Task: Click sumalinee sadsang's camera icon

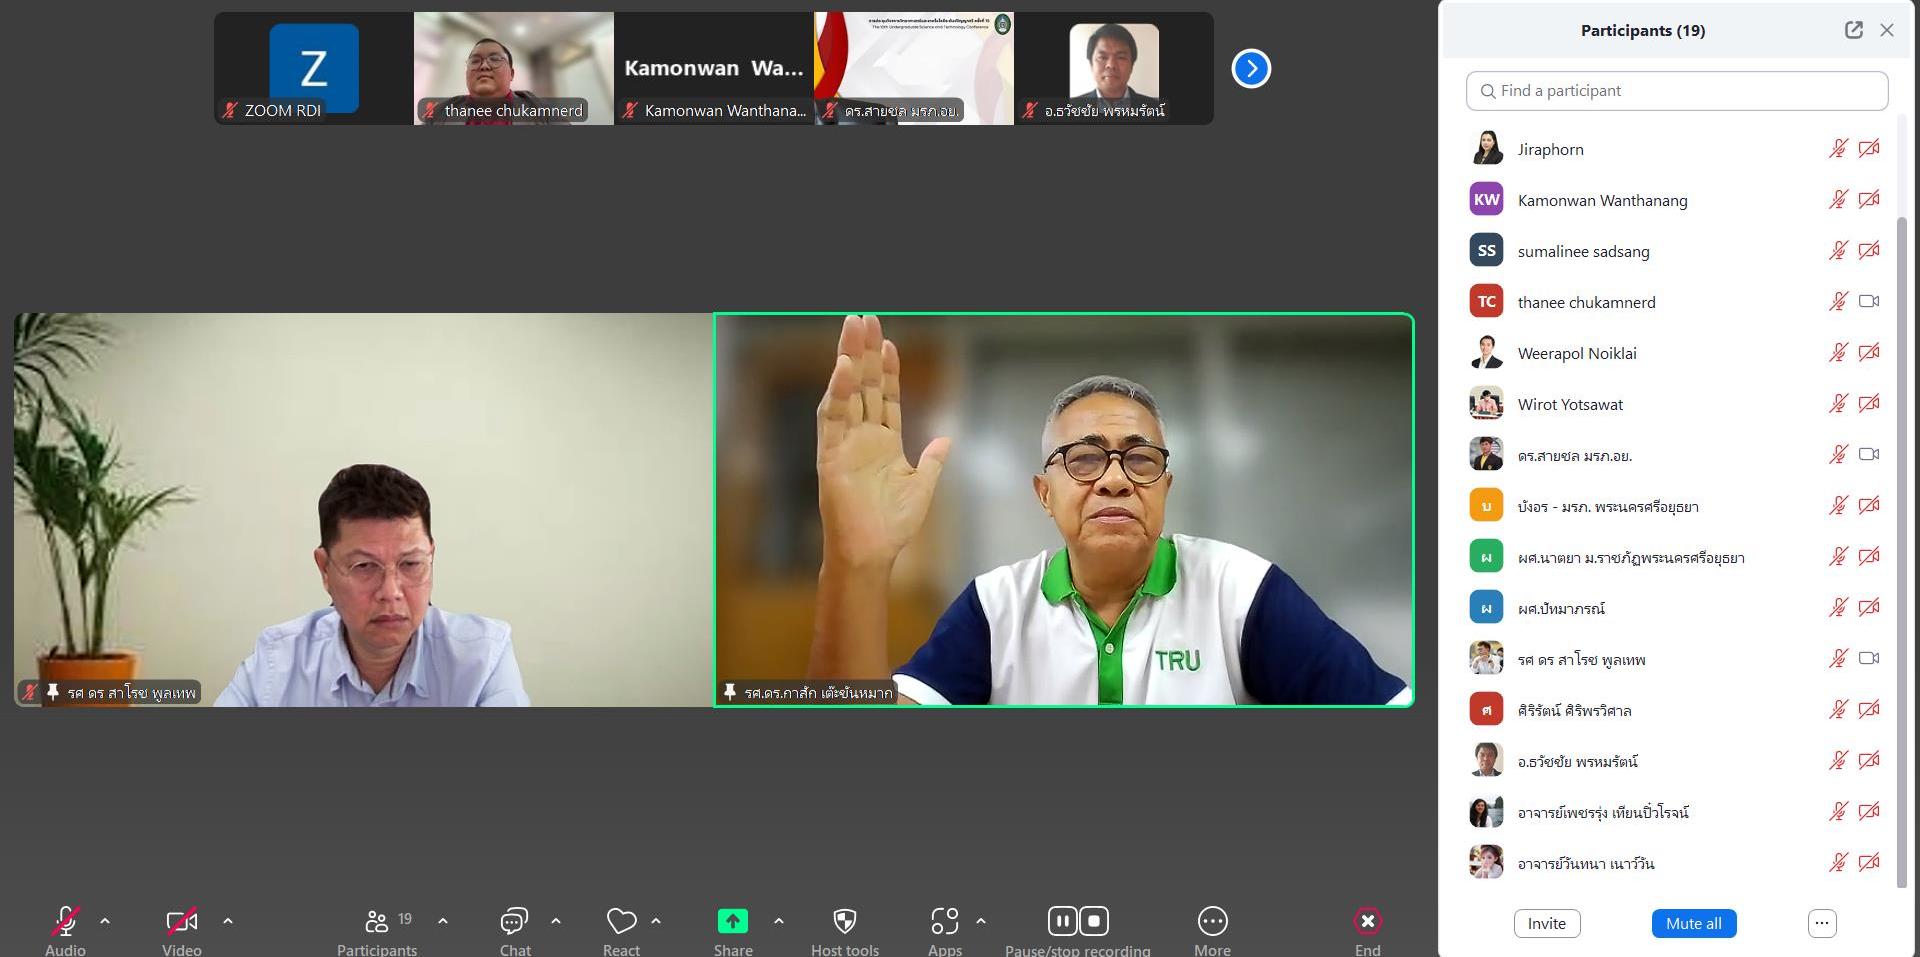Action: tap(1869, 251)
